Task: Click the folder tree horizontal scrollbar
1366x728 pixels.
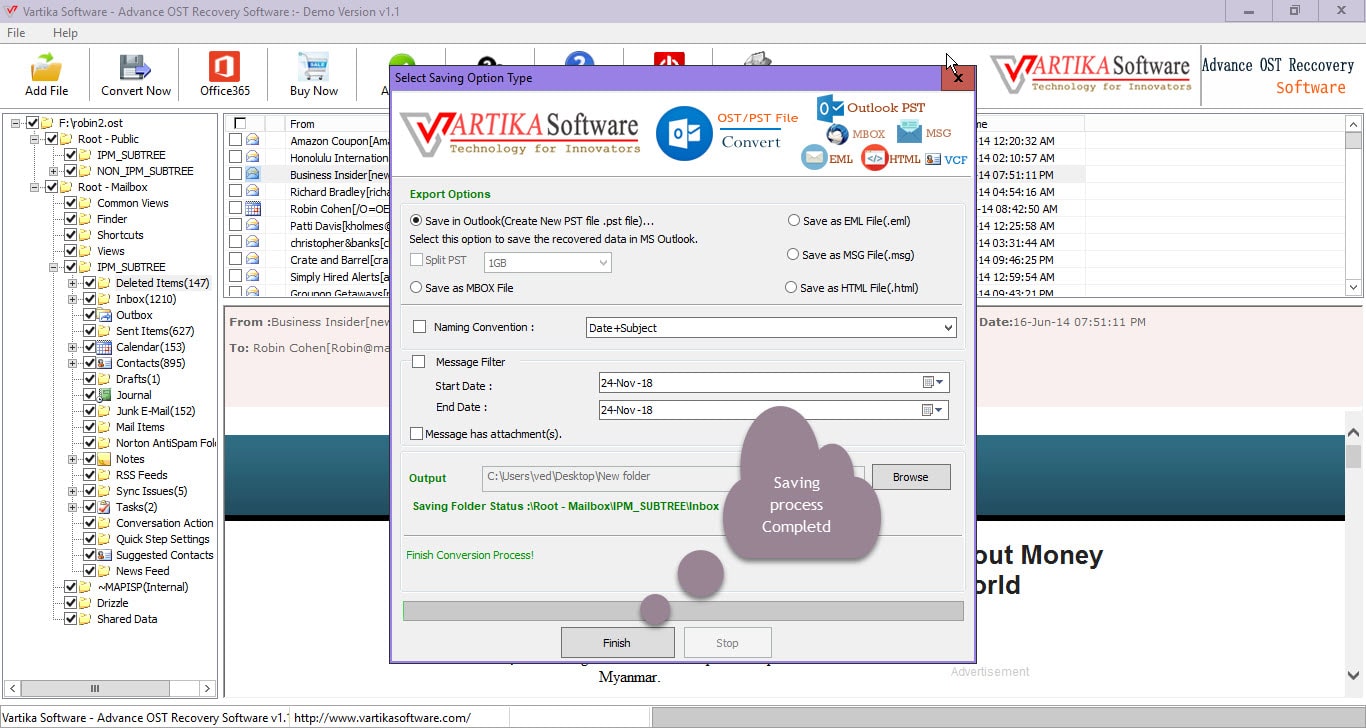Action: (109, 688)
